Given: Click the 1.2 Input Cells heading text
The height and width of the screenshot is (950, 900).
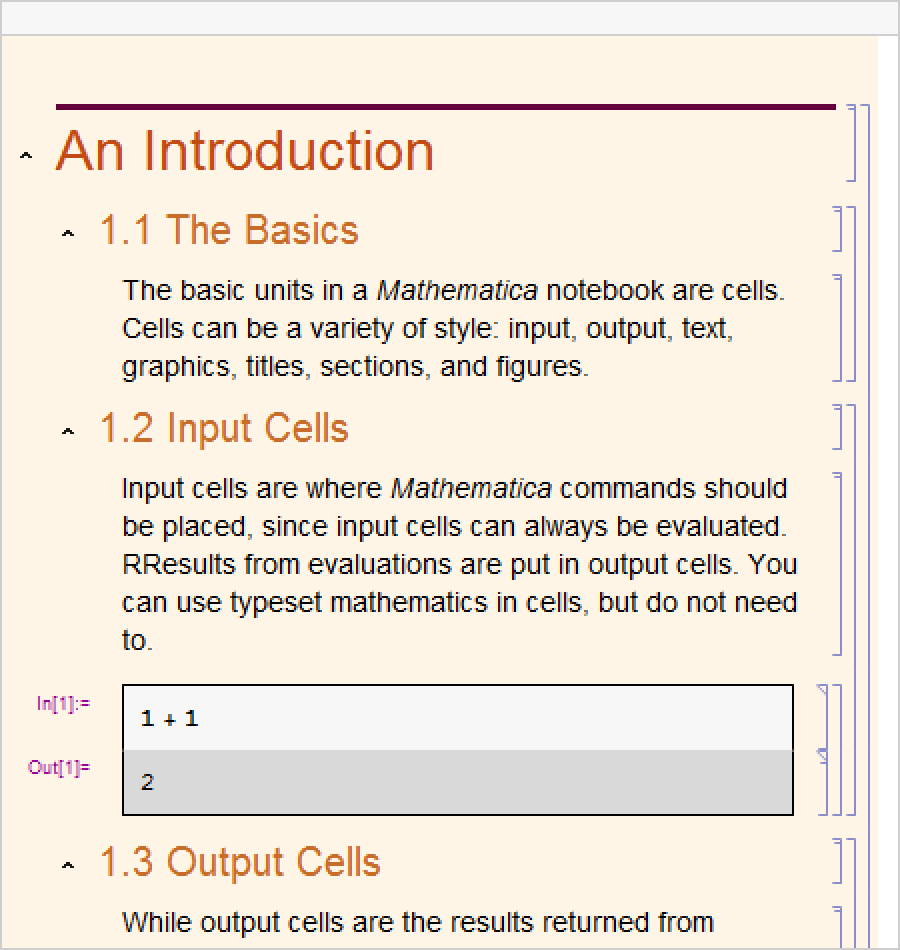Looking at the screenshot, I should (223, 428).
